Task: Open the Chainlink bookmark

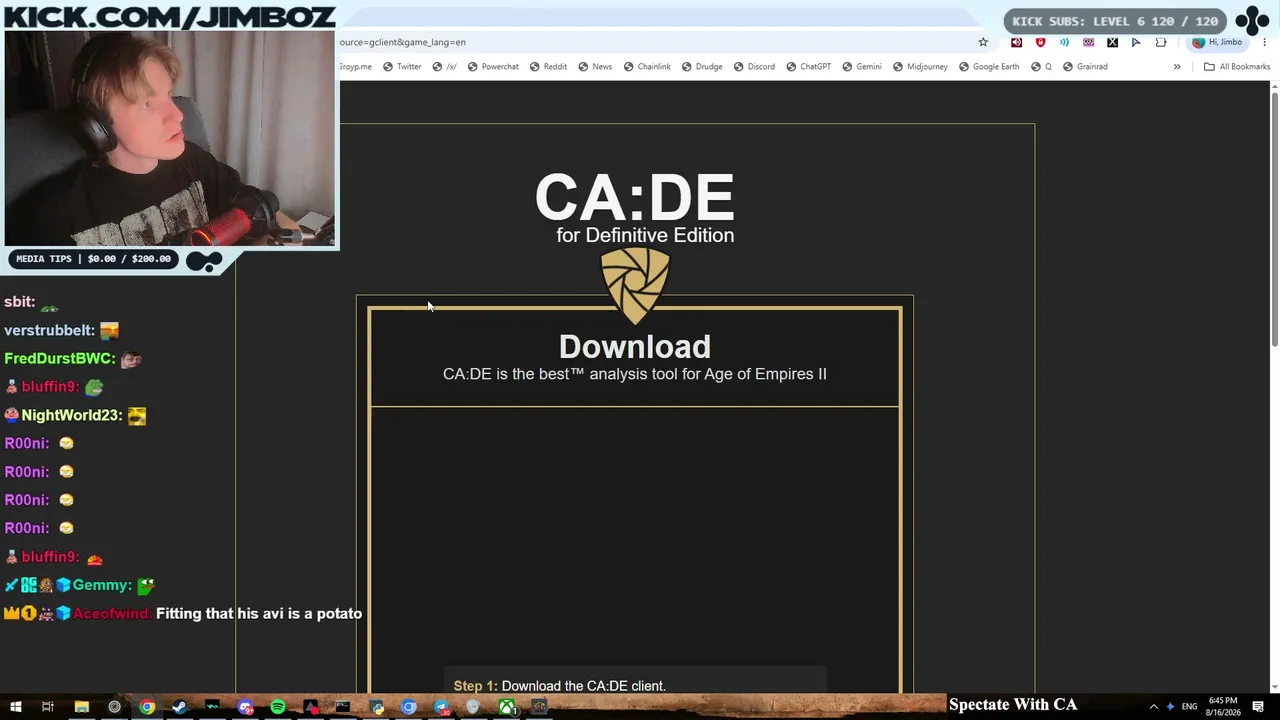Action: [x=647, y=67]
